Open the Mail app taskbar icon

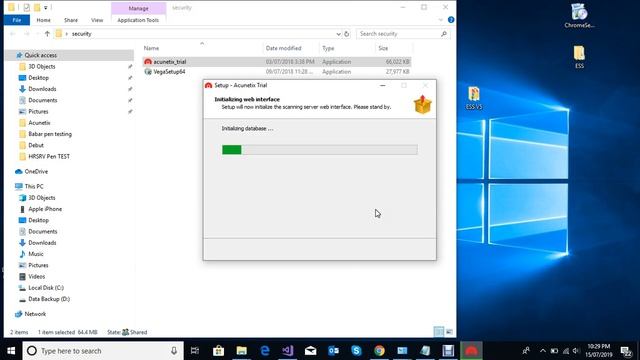point(311,351)
